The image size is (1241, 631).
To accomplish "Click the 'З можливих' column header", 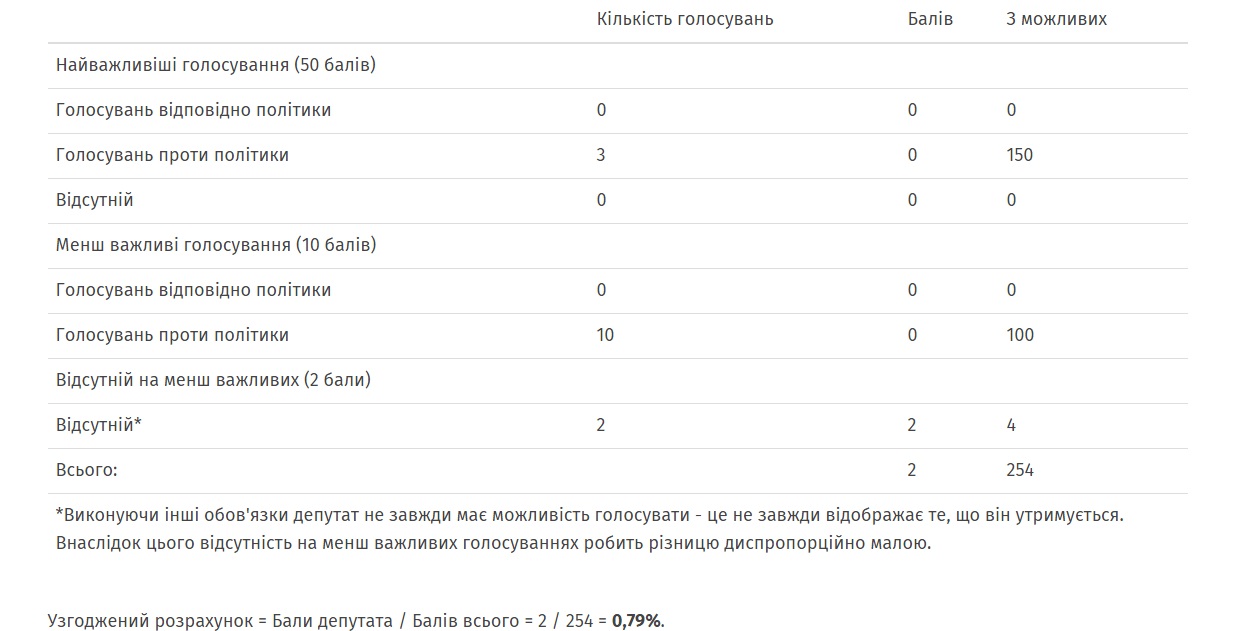I will (x=1057, y=19).
